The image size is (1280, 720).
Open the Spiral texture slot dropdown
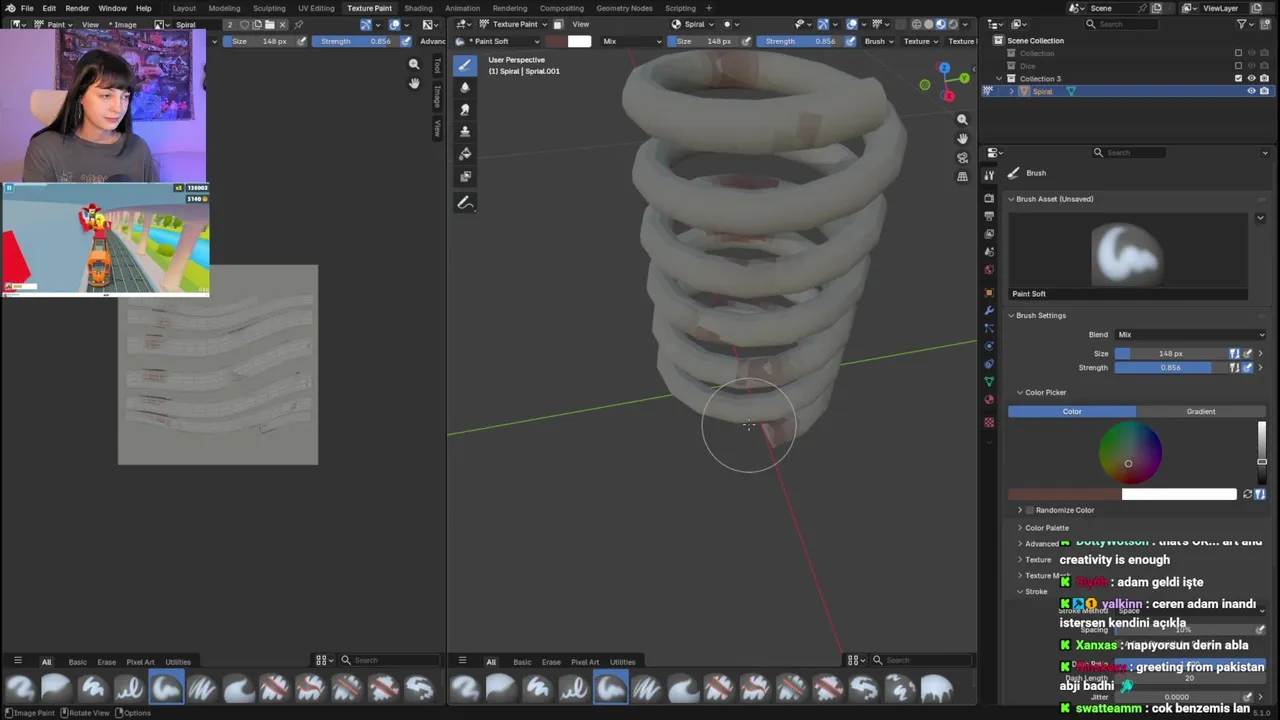click(x=693, y=24)
